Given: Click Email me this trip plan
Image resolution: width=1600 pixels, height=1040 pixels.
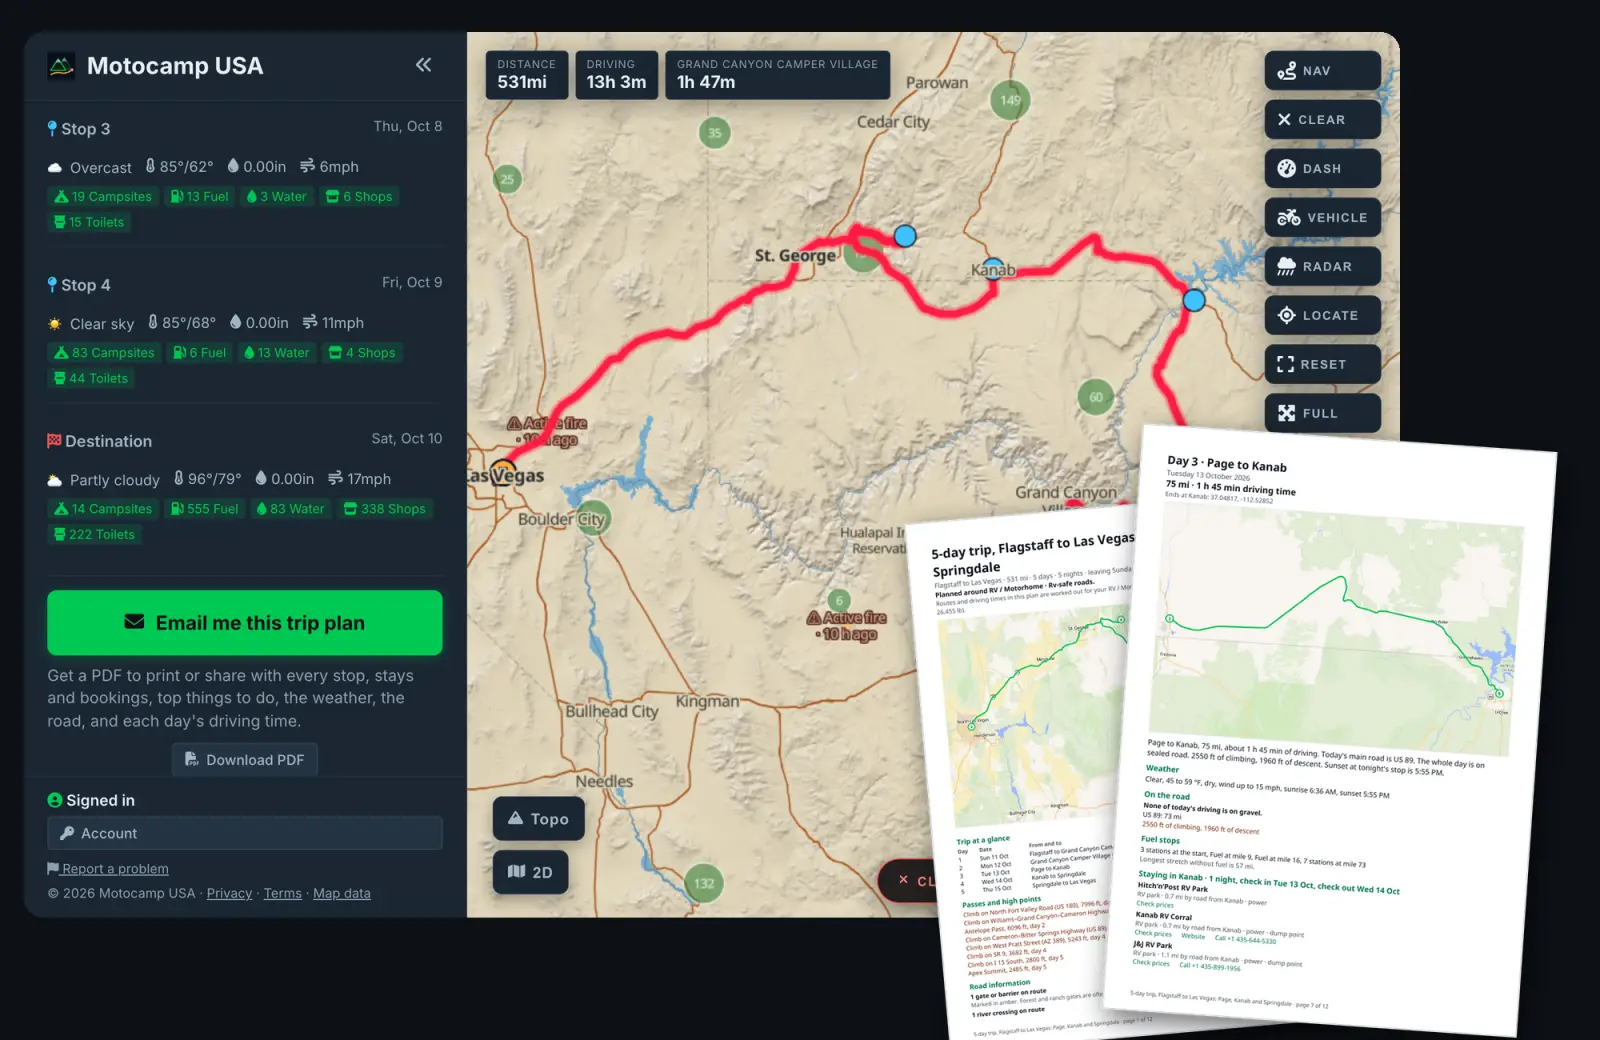Looking at the screenshot, I should 245,623.
